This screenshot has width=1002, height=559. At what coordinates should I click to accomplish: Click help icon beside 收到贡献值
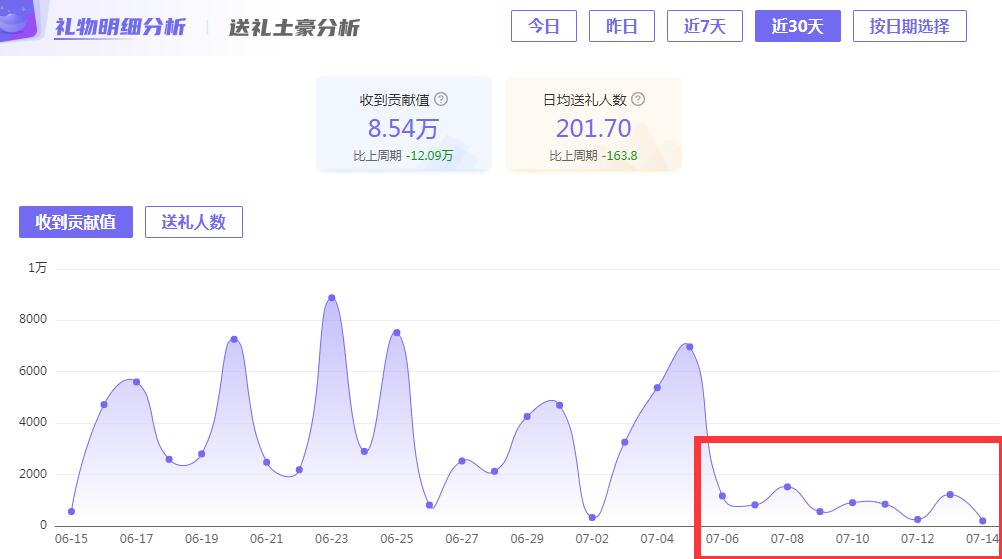pyautogui.click(x=441, y=99)
